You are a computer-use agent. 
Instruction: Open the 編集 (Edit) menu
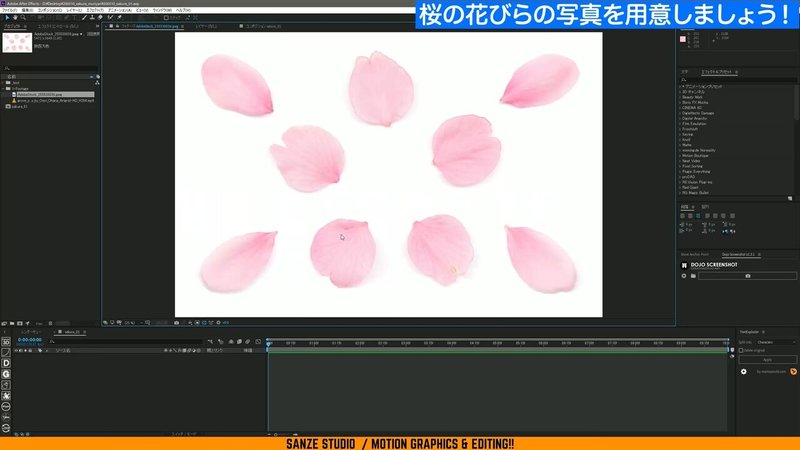pyautogui.click(x=27, y=10)
